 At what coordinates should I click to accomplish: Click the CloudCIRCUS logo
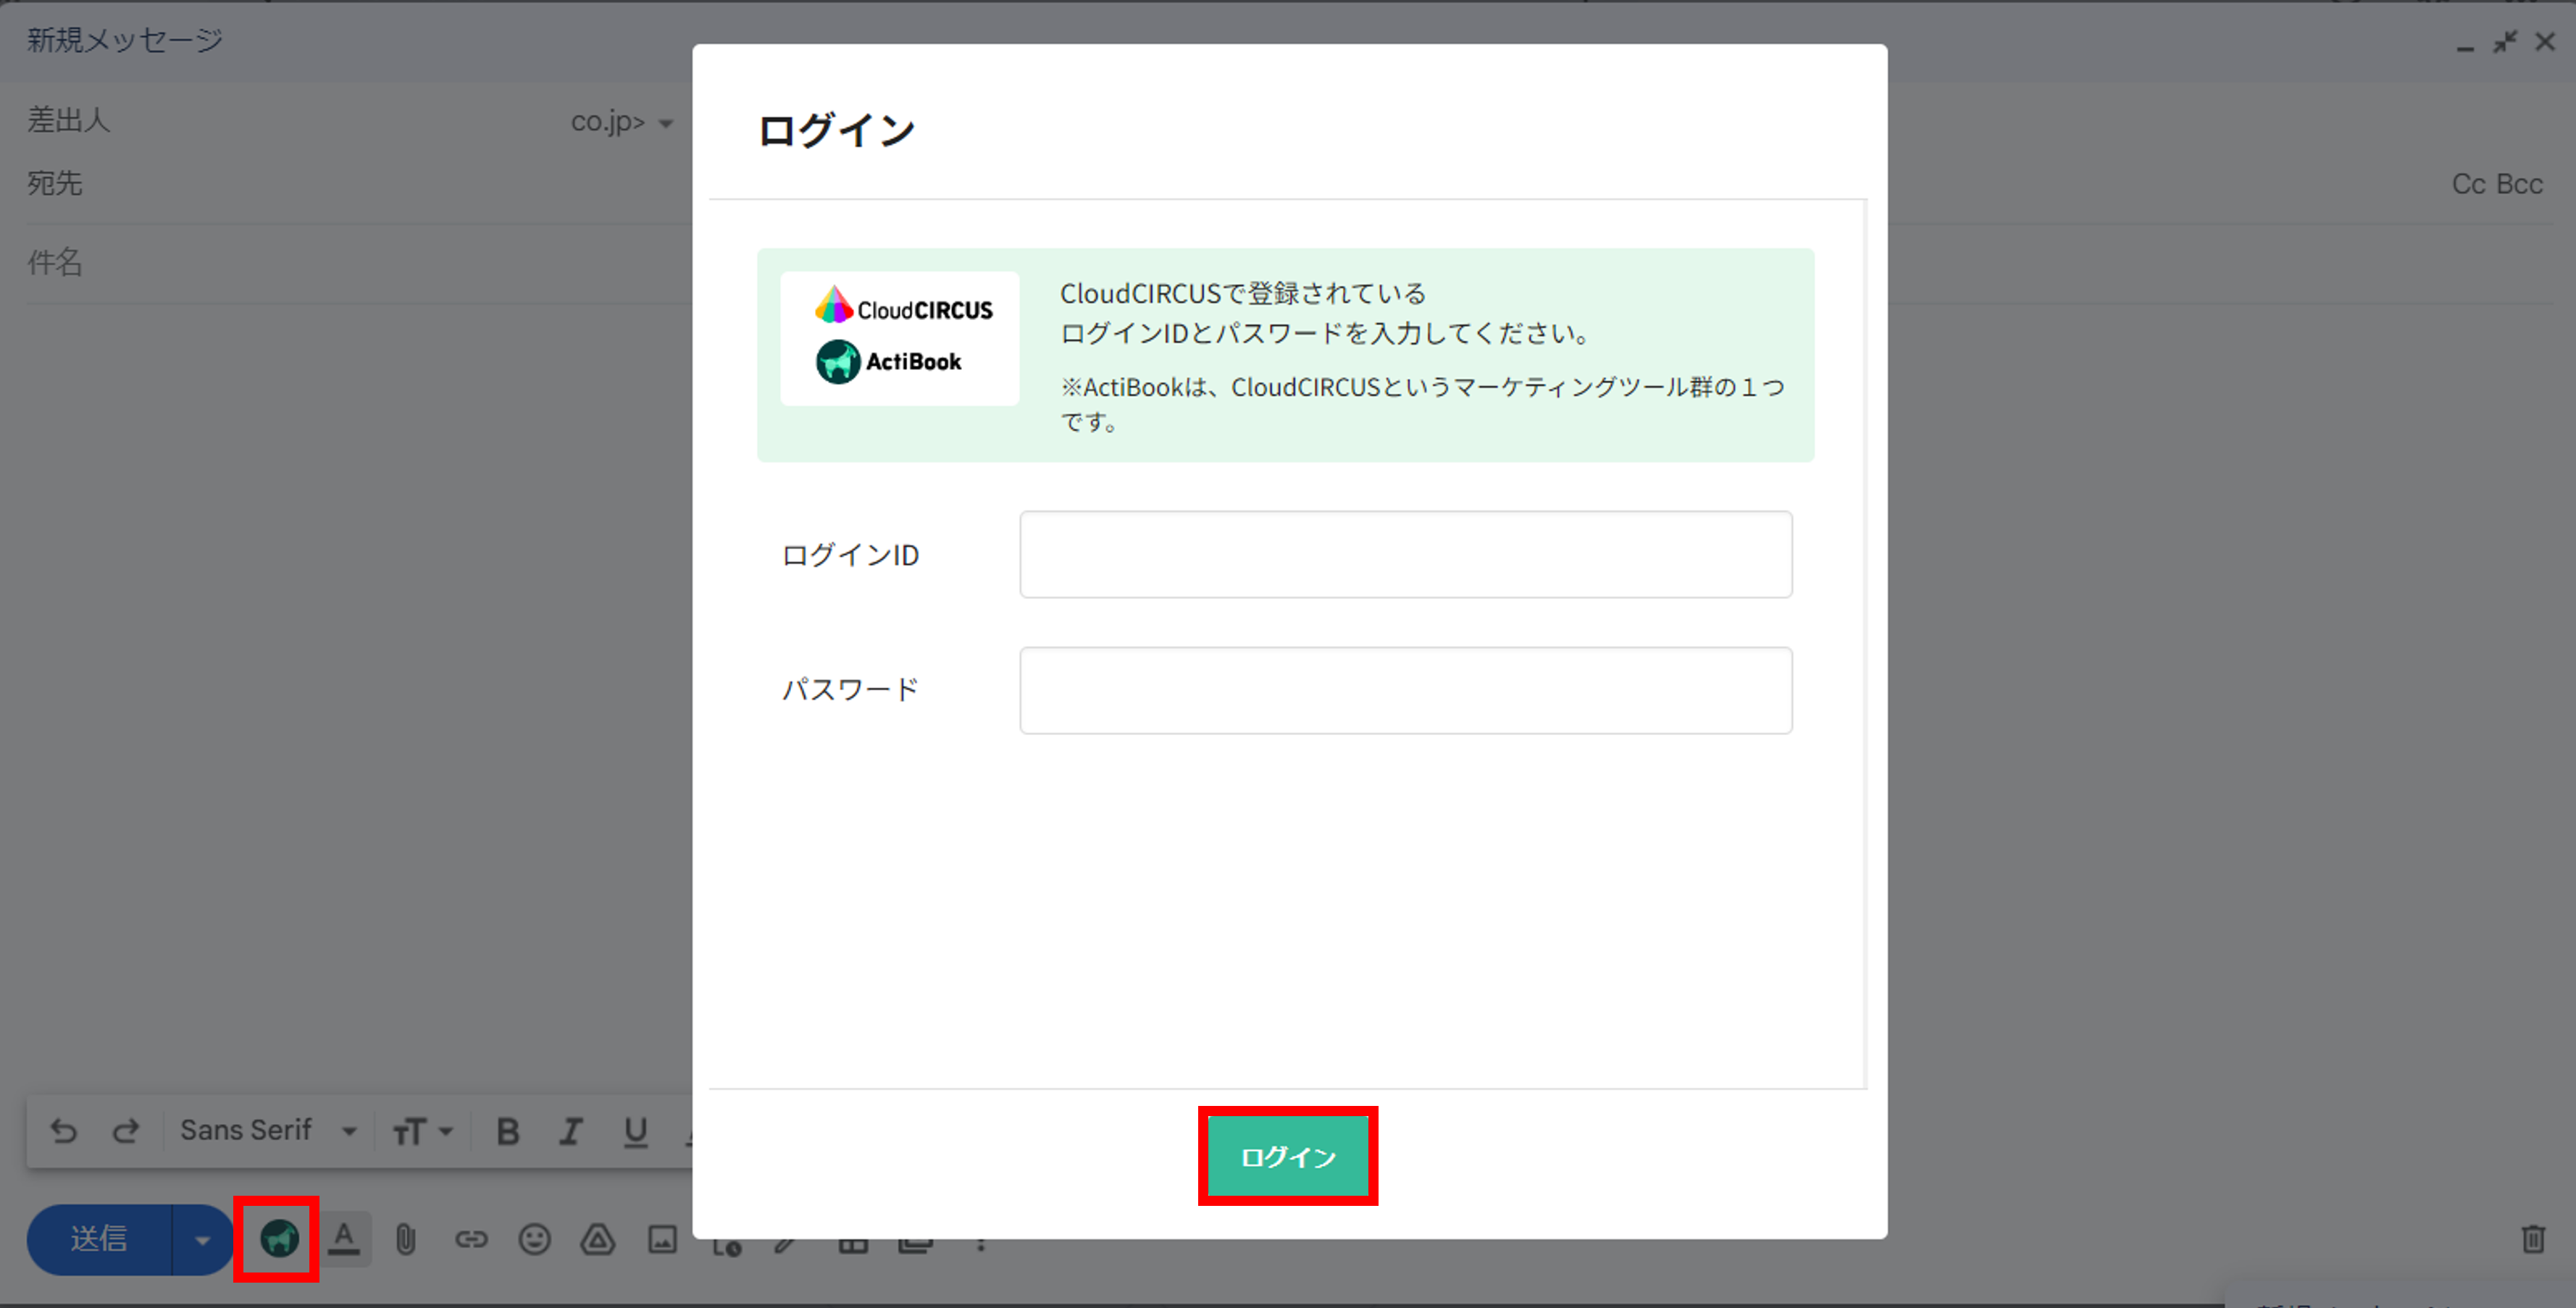pyautogui.click(x=904, y=306)
